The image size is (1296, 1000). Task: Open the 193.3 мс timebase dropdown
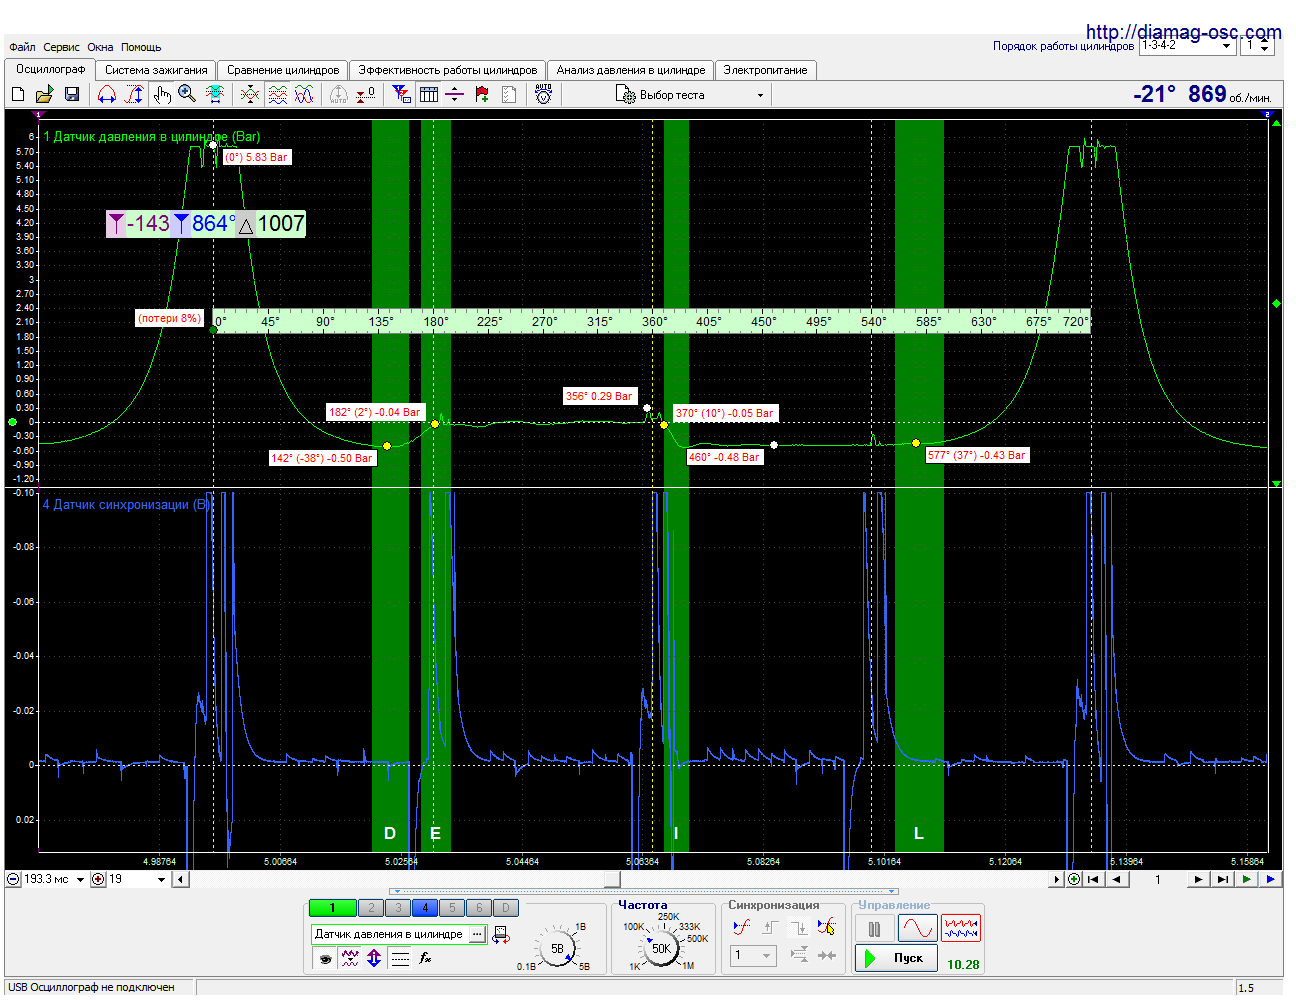(80, 879)
